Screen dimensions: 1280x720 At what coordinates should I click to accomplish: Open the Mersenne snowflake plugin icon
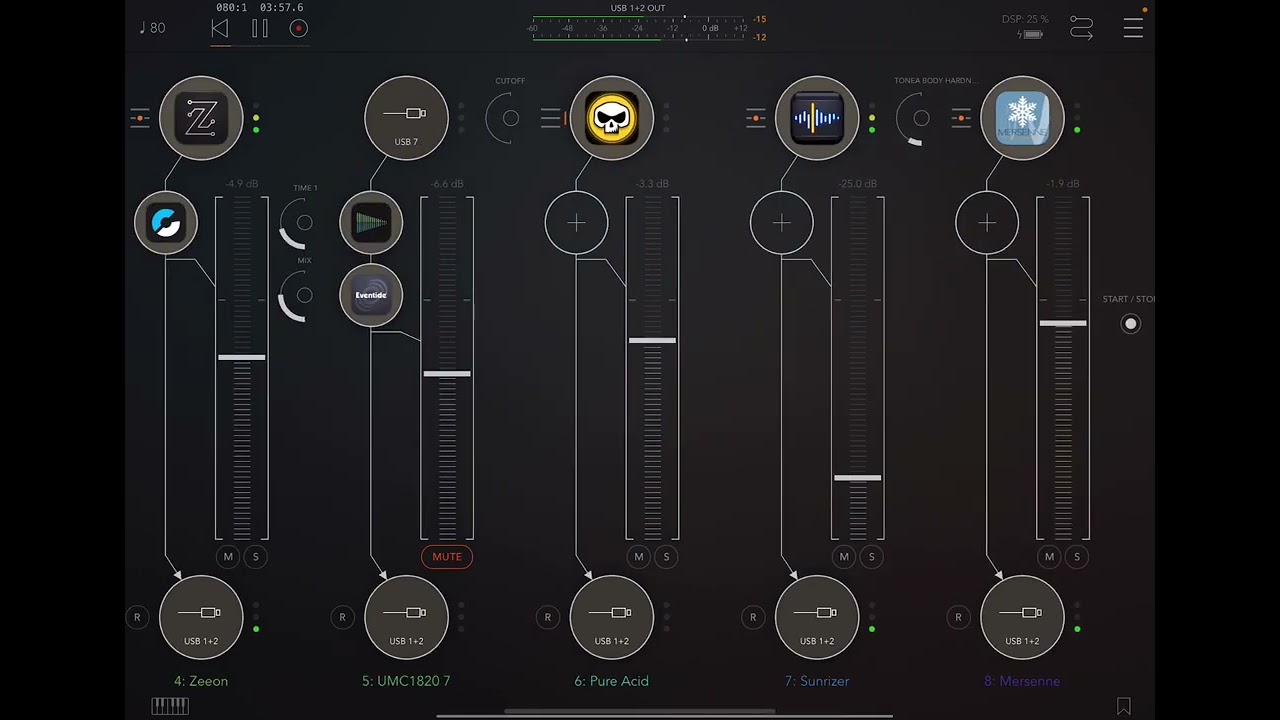[1022, 118]
